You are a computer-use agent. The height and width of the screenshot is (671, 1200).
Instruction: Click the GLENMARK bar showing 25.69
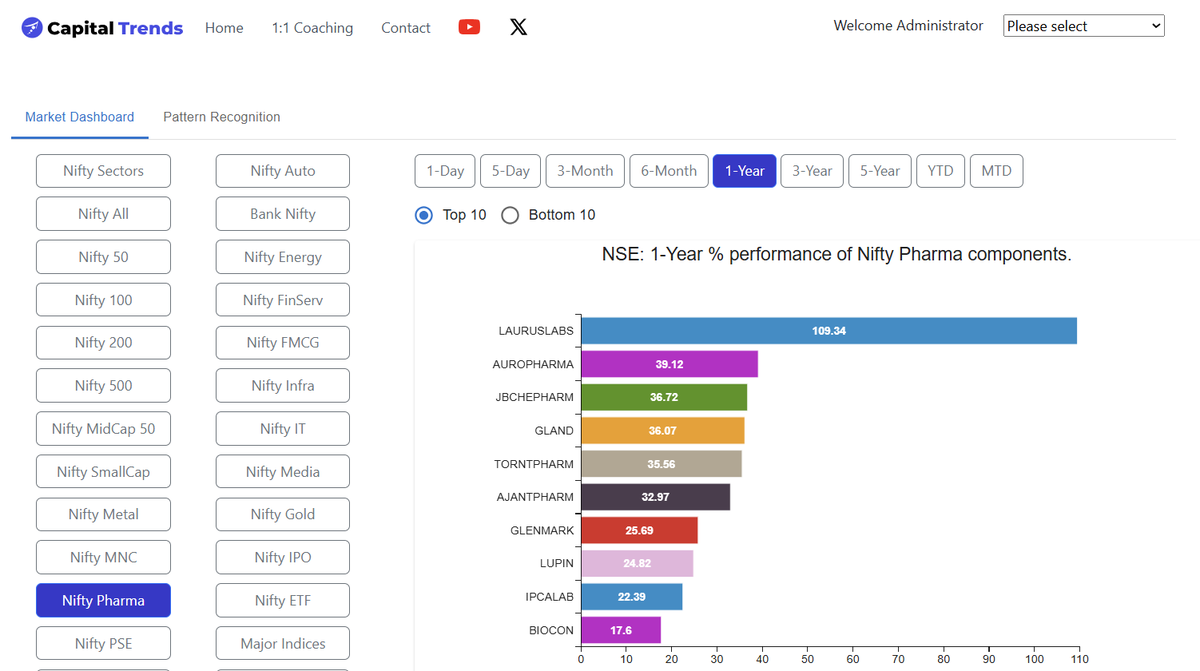coord(639,531)
